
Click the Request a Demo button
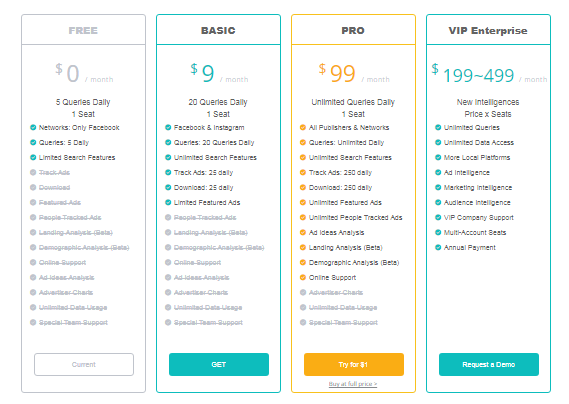489,364
